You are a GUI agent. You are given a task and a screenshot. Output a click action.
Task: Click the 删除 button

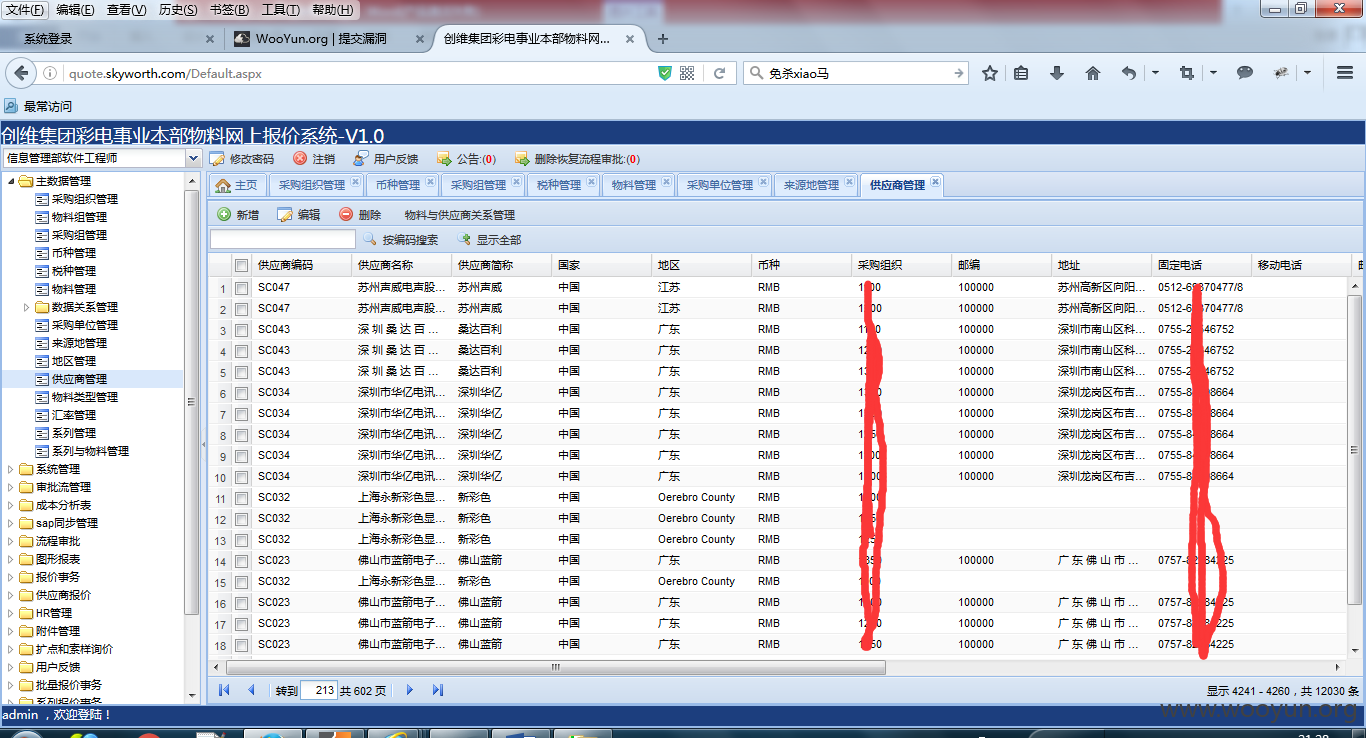pyautogui.click(x=360, y=215)
